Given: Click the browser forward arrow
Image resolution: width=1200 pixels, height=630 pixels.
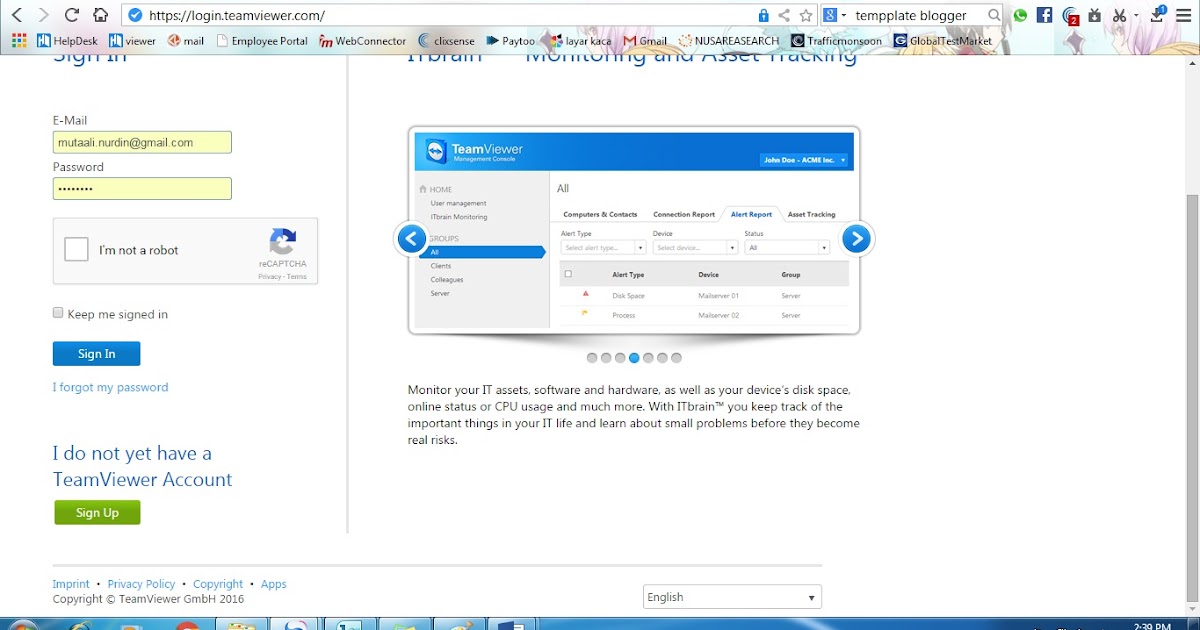Looking at the screenshot, I should click(x=43, y=15).
